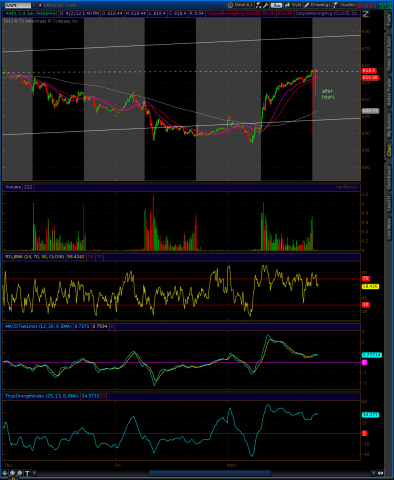Click the gray 606.55 price bubble
394x480 pixels.
point(371,111)
